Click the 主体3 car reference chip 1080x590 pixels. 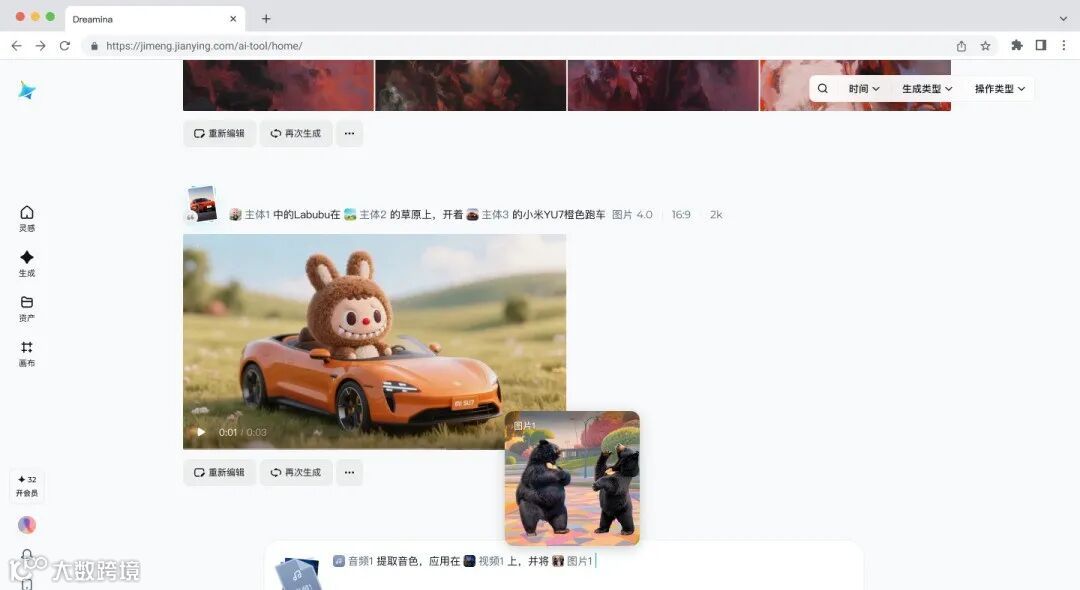tap(487, 215)
